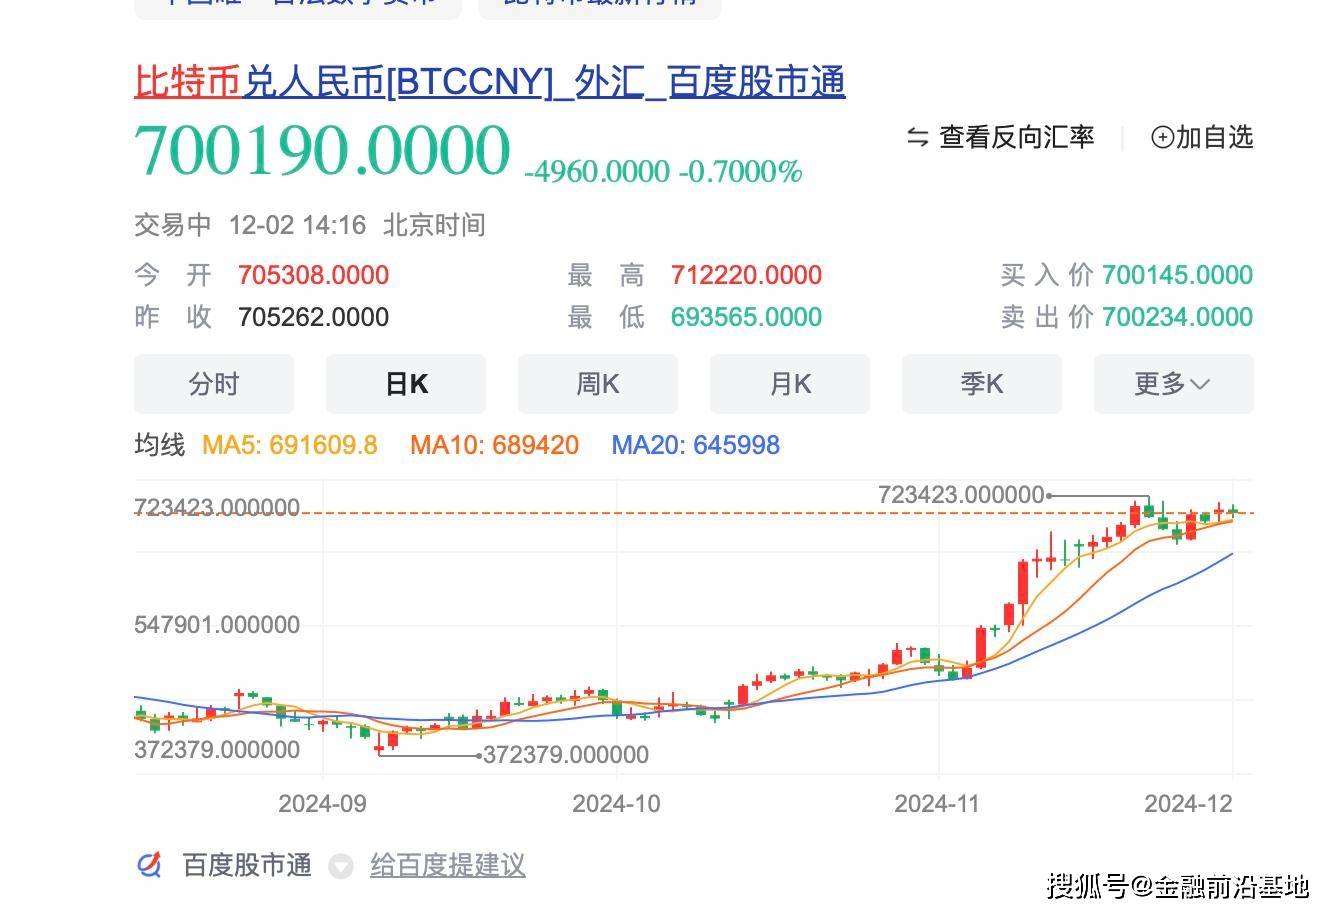The height and width of the screenshot is (914, 1340).
Task: Click the swap arrows icon for reverse rate
Action: [917, 137]
